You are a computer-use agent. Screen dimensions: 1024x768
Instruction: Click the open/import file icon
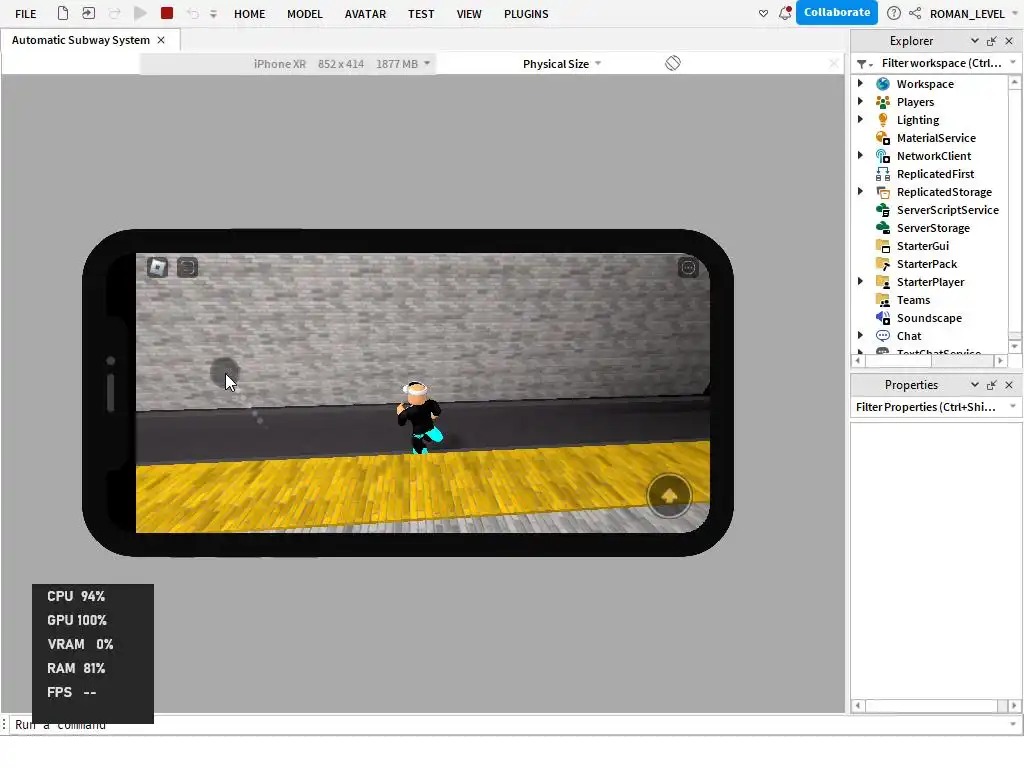click(x=88, y=13)
